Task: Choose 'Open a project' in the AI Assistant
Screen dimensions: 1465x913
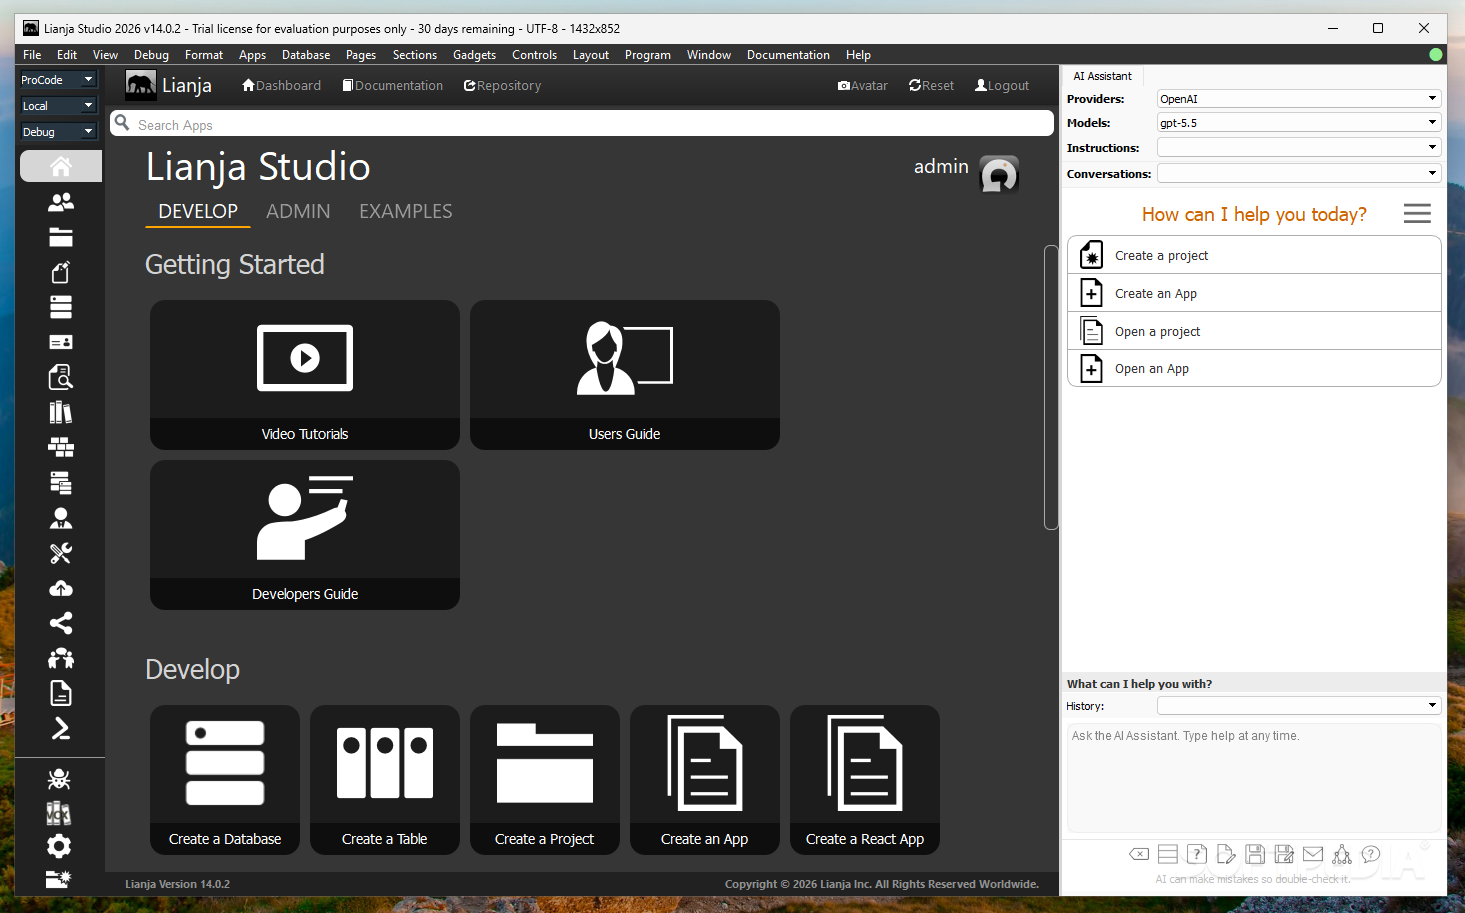Action: pos(1254,331)
